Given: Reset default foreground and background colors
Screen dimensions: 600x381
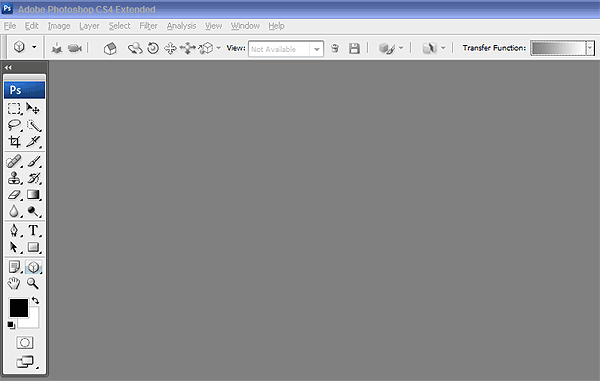Looking at the screenshot, I should coord(11,325).
